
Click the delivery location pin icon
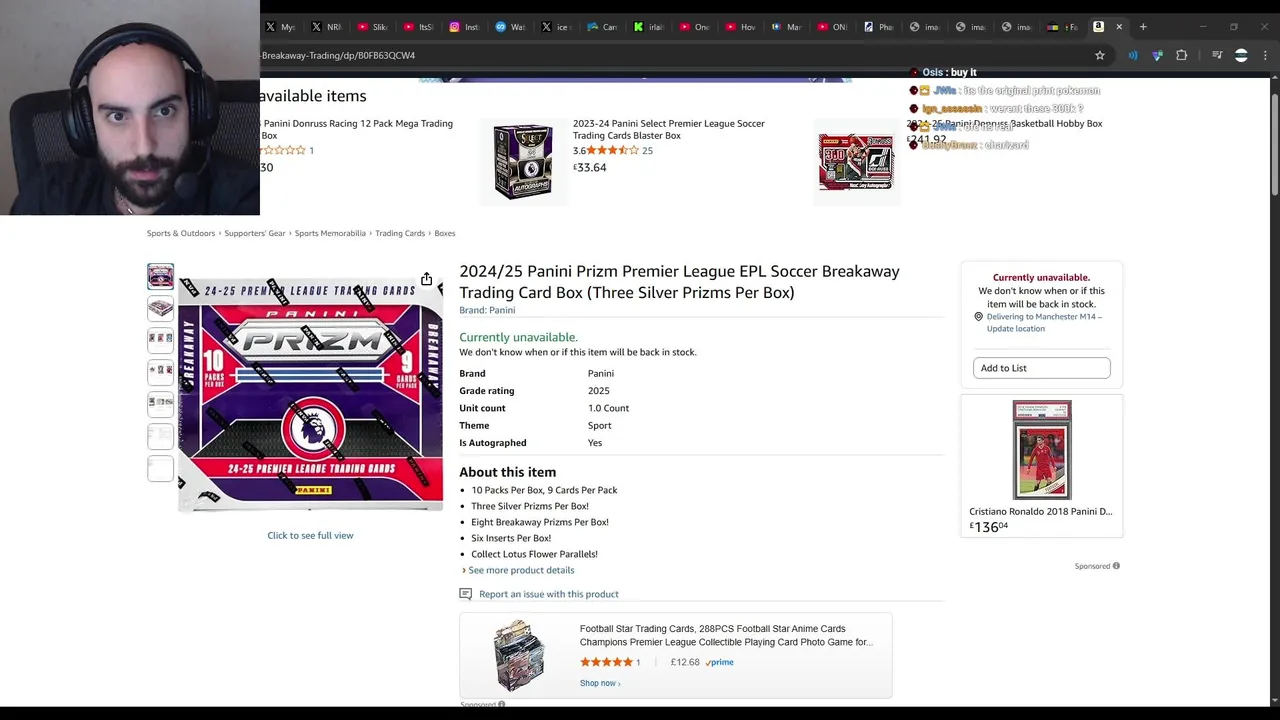click(x=978, y=317)
